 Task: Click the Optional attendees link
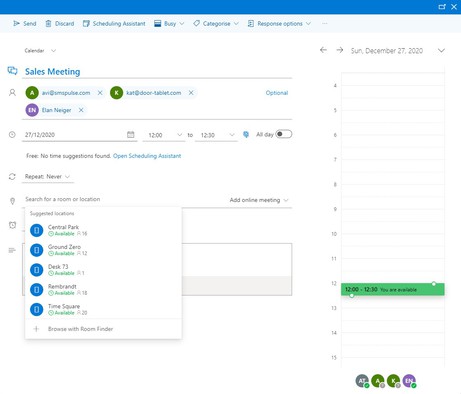(x=277, y=93)
